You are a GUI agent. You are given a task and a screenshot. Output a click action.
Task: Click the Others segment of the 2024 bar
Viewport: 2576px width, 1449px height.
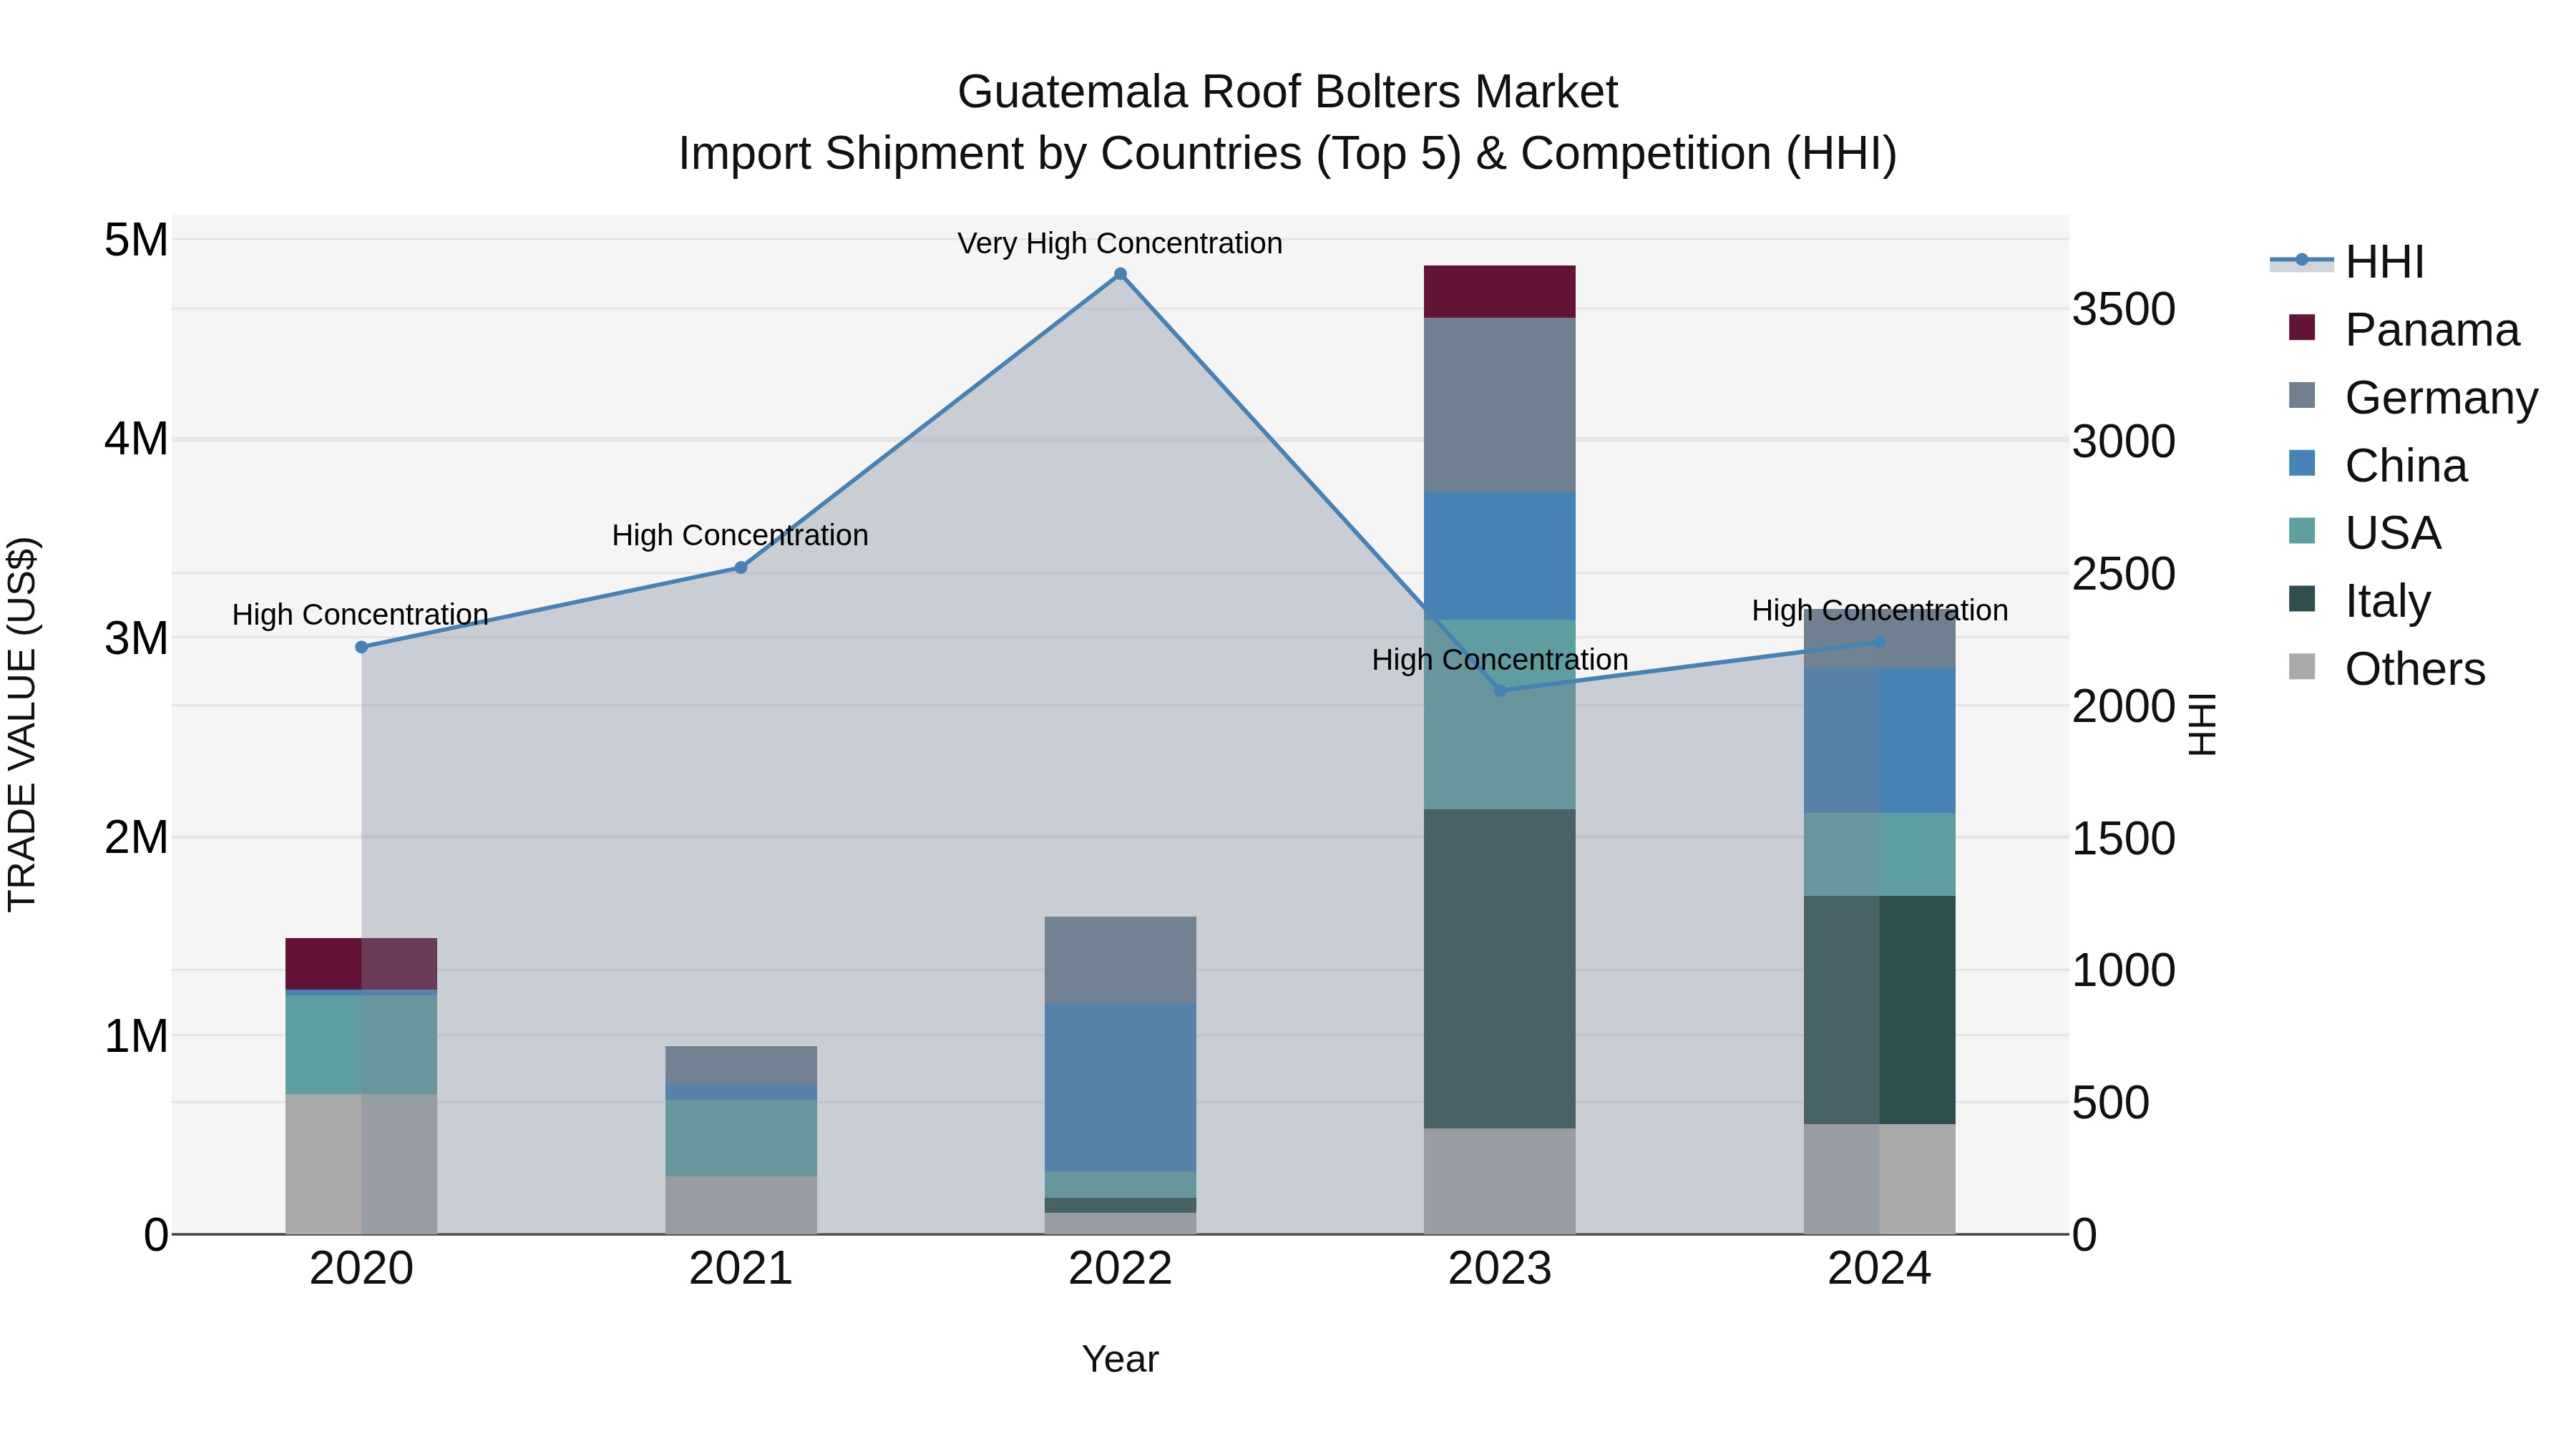[x=1879, y=1179]
